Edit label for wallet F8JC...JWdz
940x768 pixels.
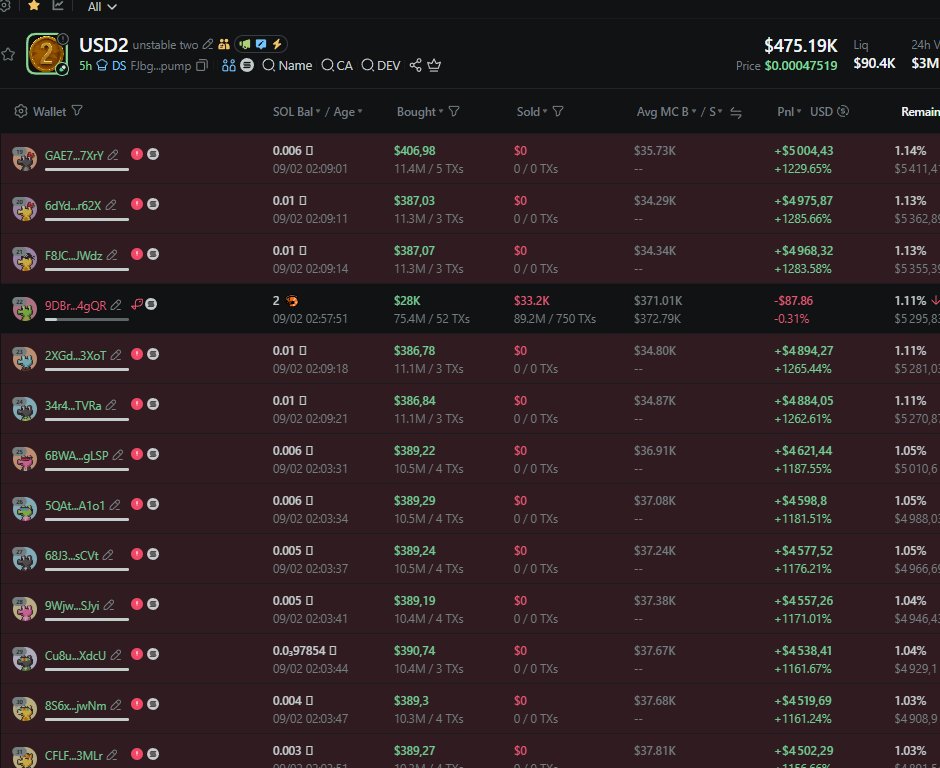coord(112,255)
